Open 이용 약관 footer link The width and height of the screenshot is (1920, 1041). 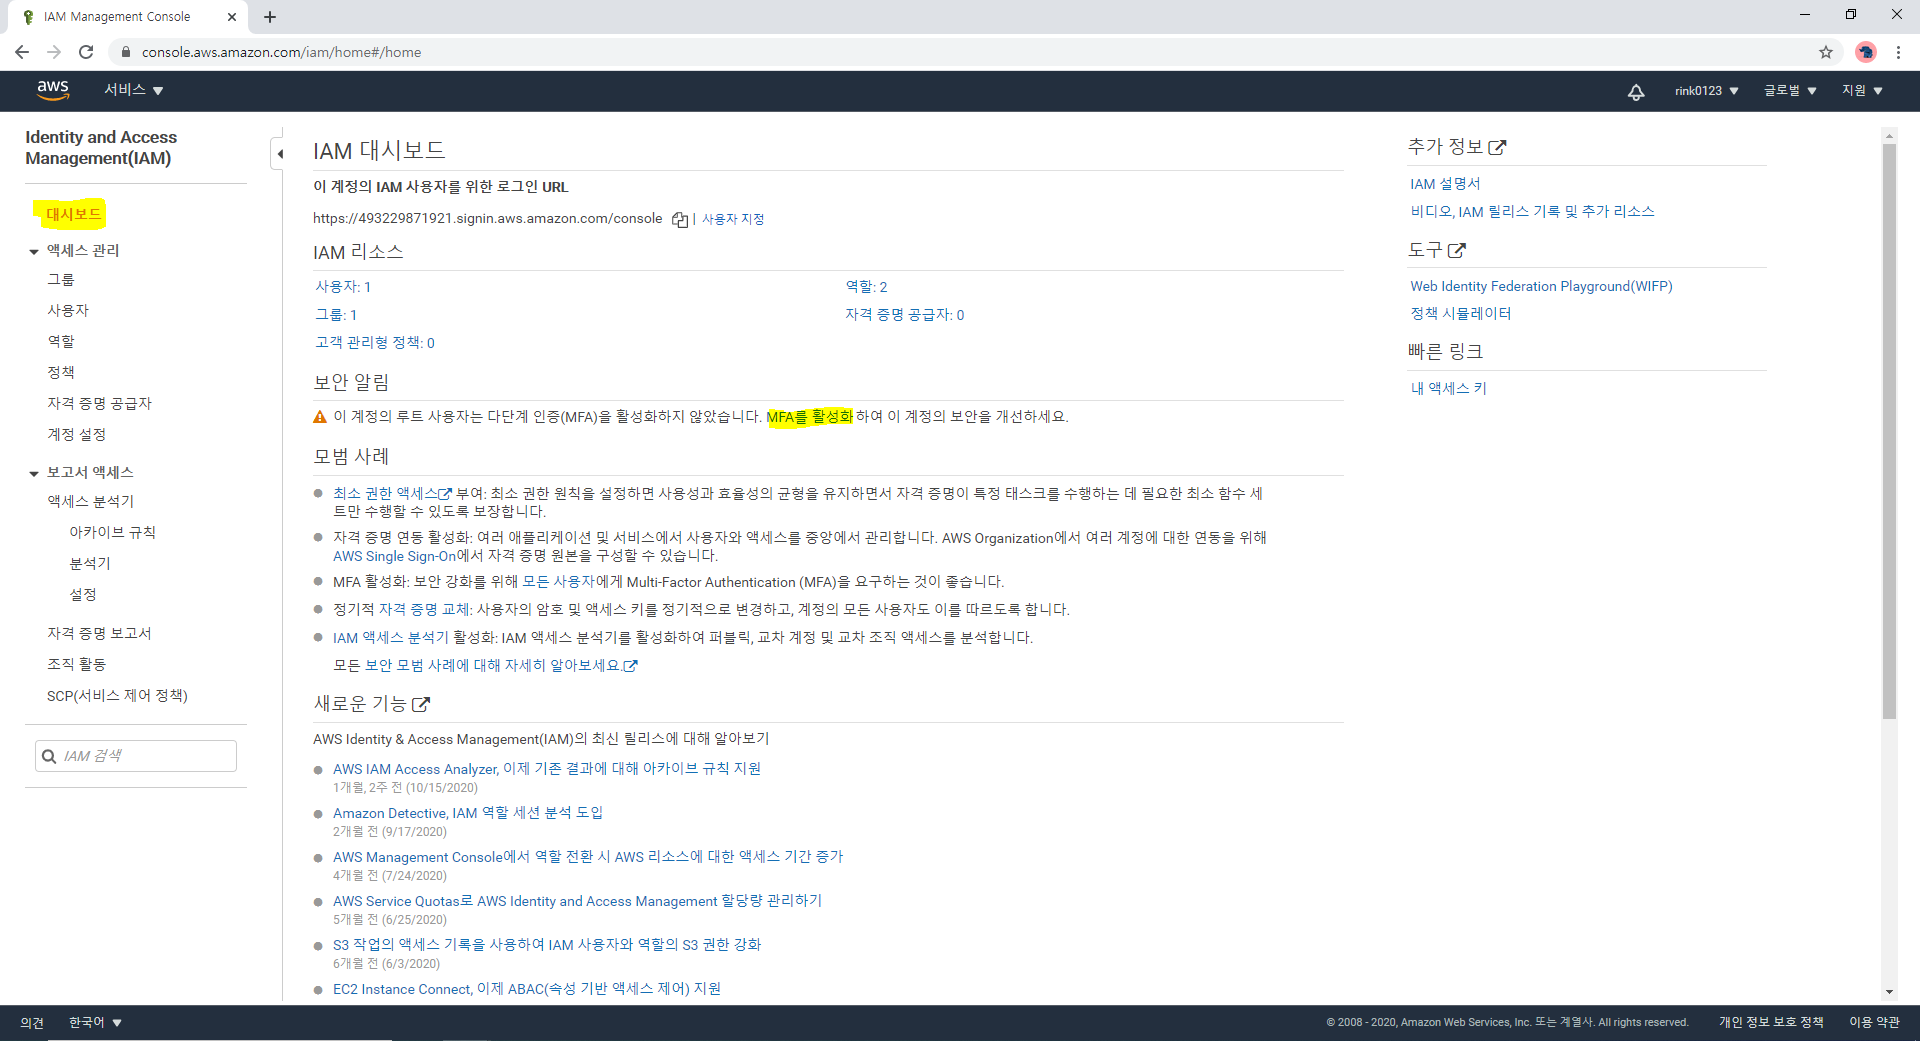point(1874,1023)
